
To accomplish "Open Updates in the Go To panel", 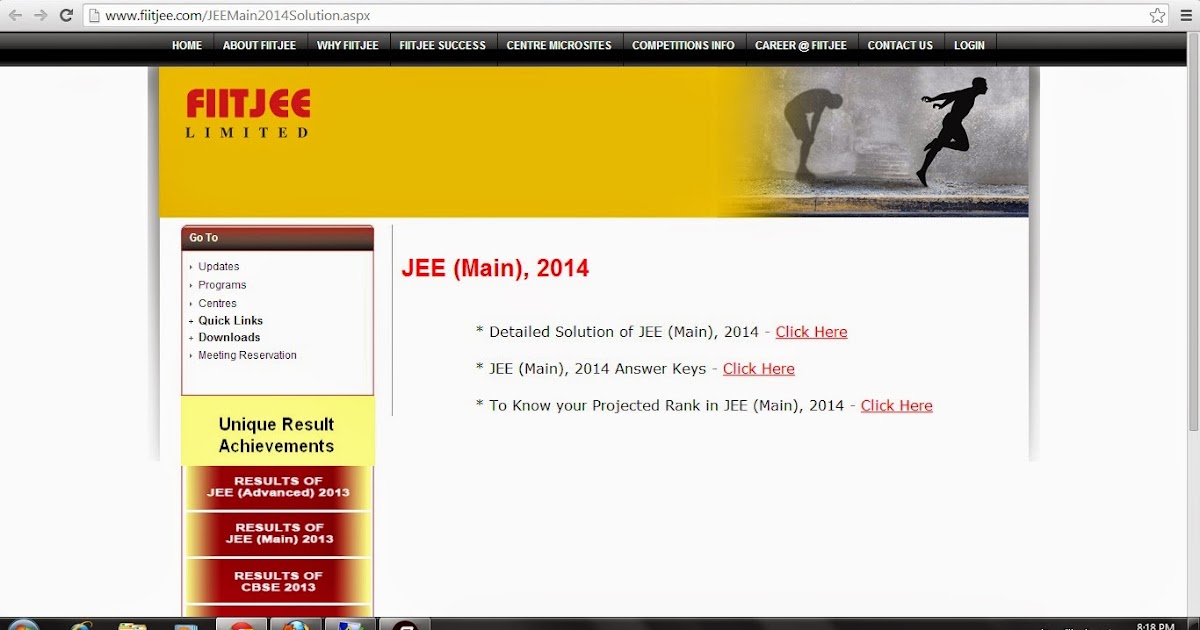I will click(x=218, y=267).
